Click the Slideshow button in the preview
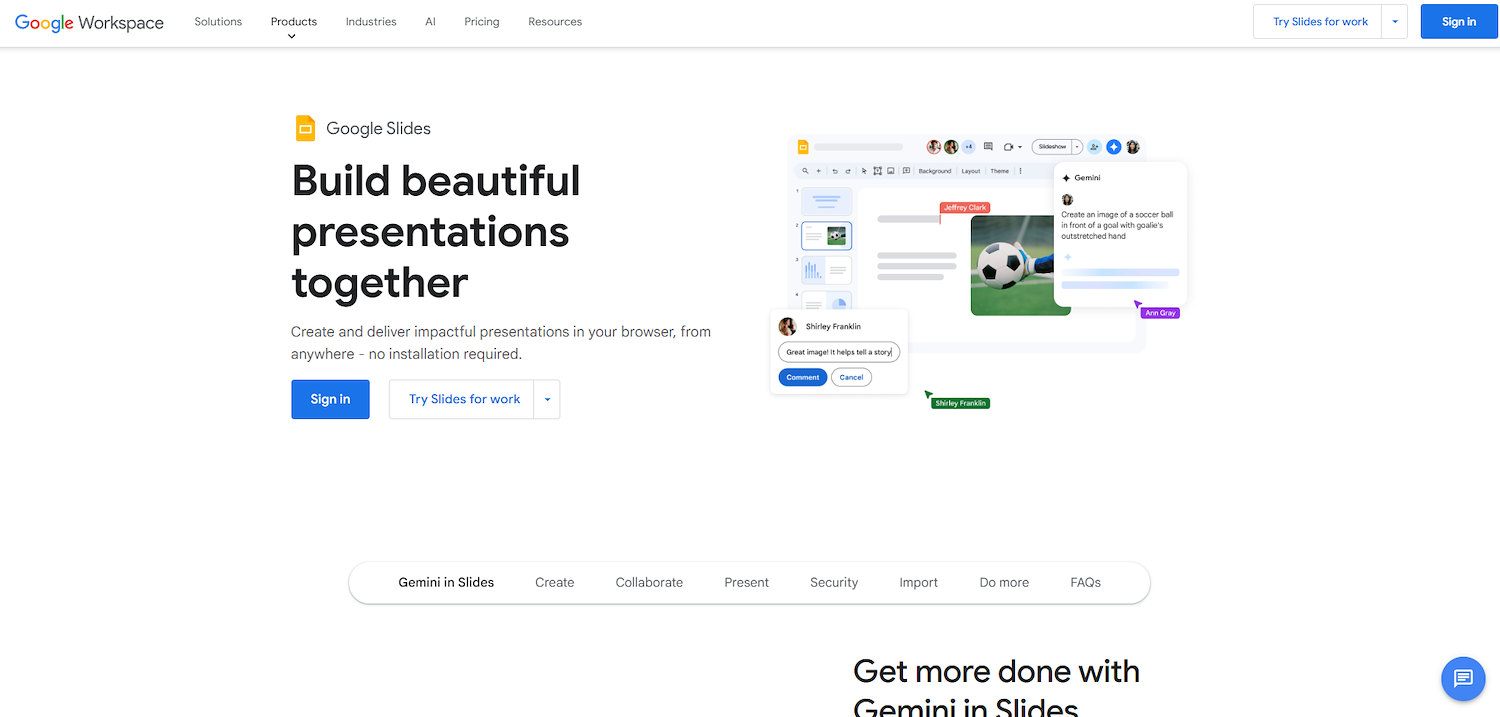Viewport: 1500px width, 717px height. point(1052,147)
